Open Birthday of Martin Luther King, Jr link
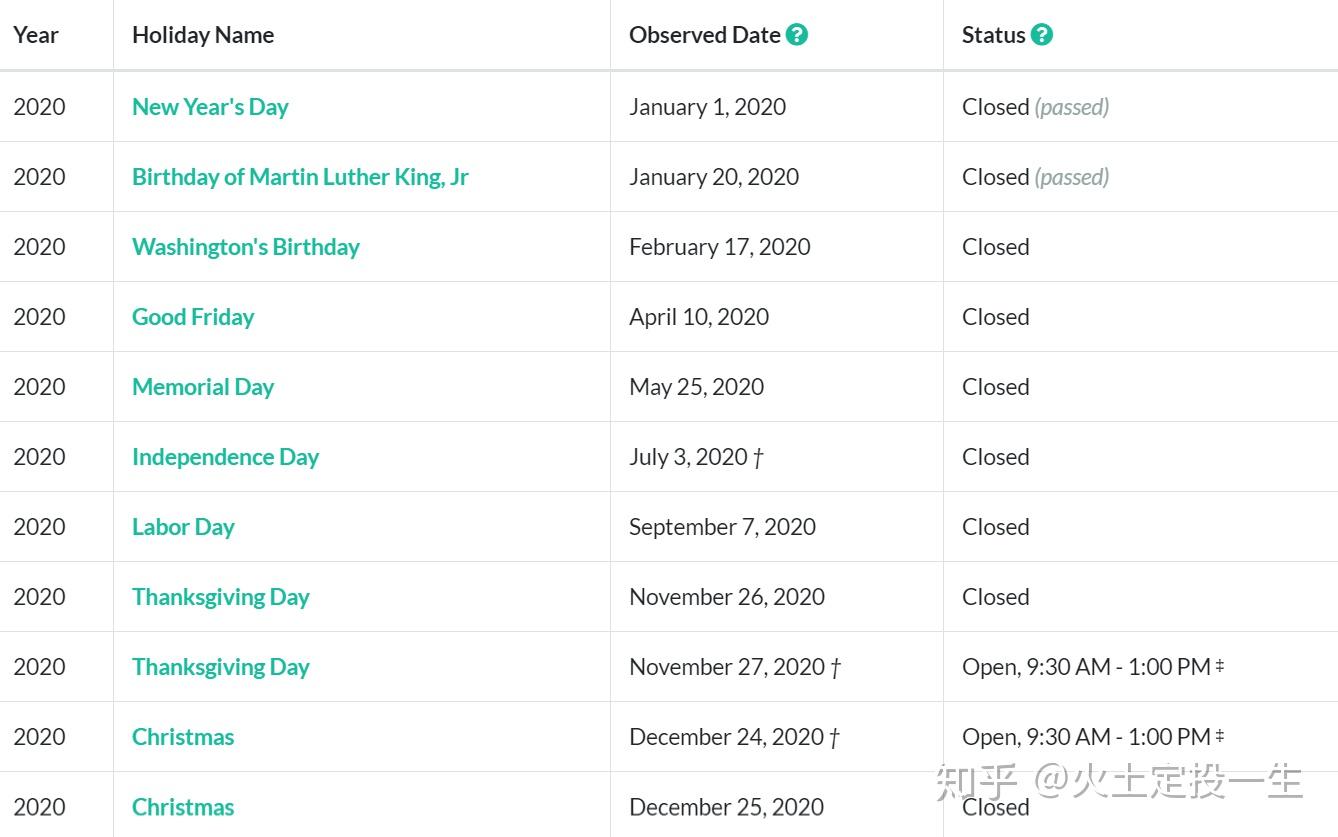This screenshot has height=837, width=1338. [x=300, y=177]
